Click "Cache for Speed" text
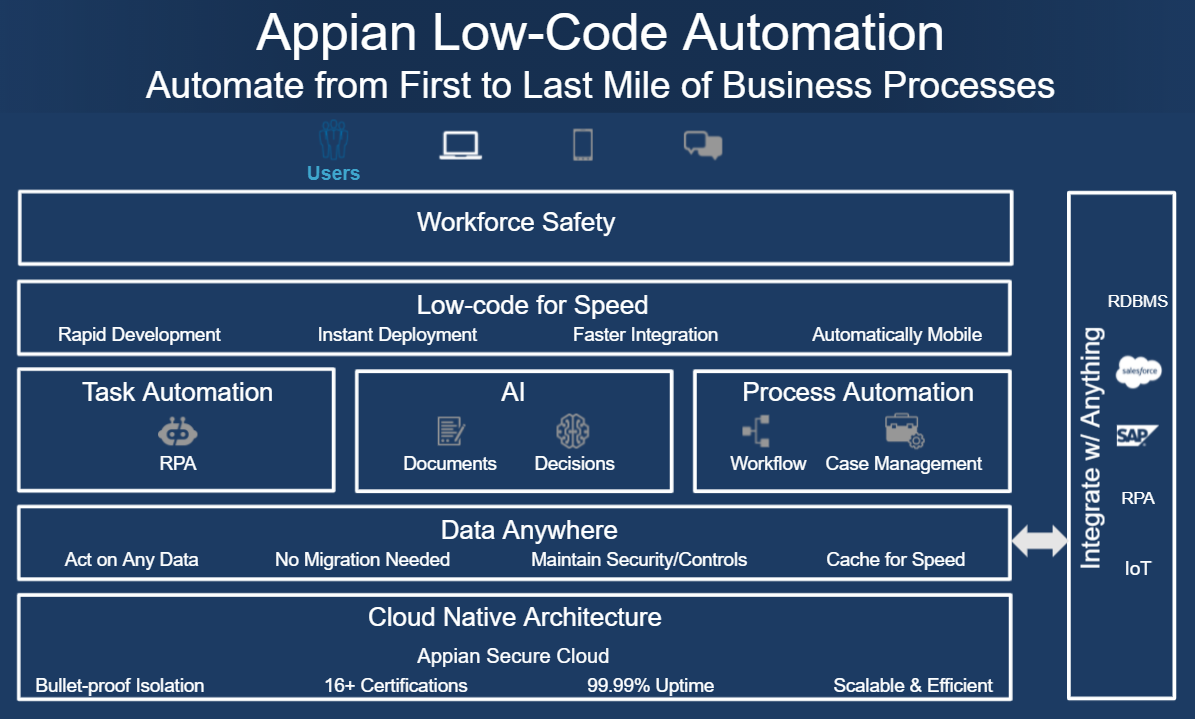 (895, 560)
